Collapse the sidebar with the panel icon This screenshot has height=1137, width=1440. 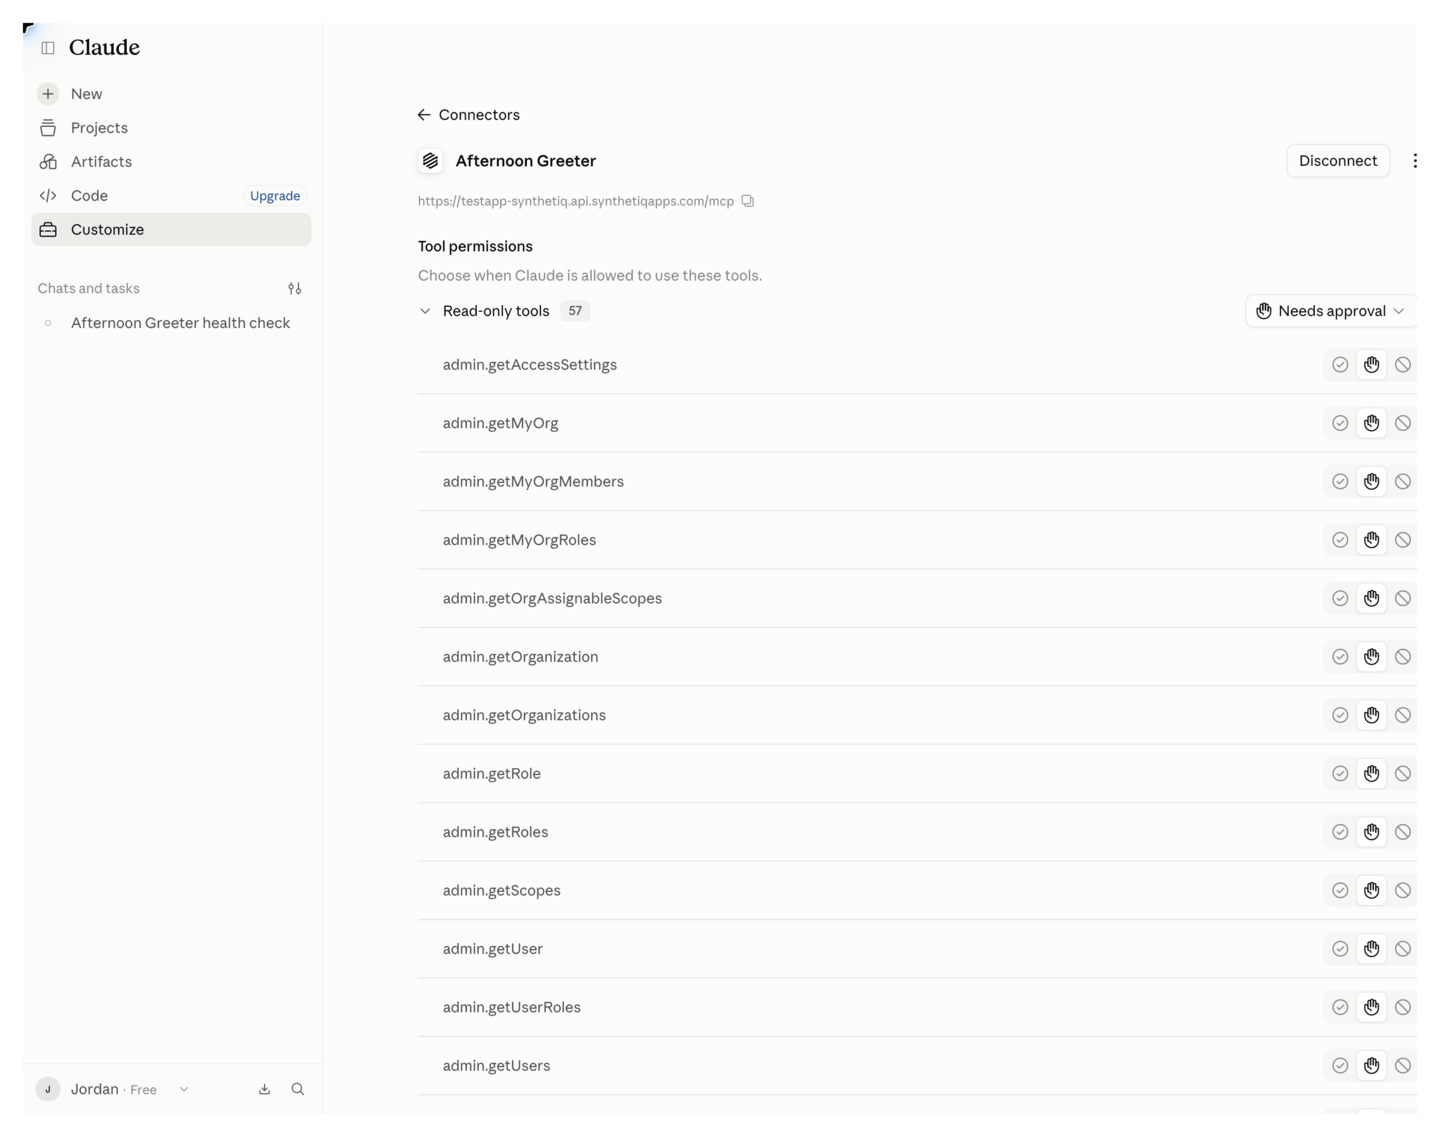click(x=48, y=48)
